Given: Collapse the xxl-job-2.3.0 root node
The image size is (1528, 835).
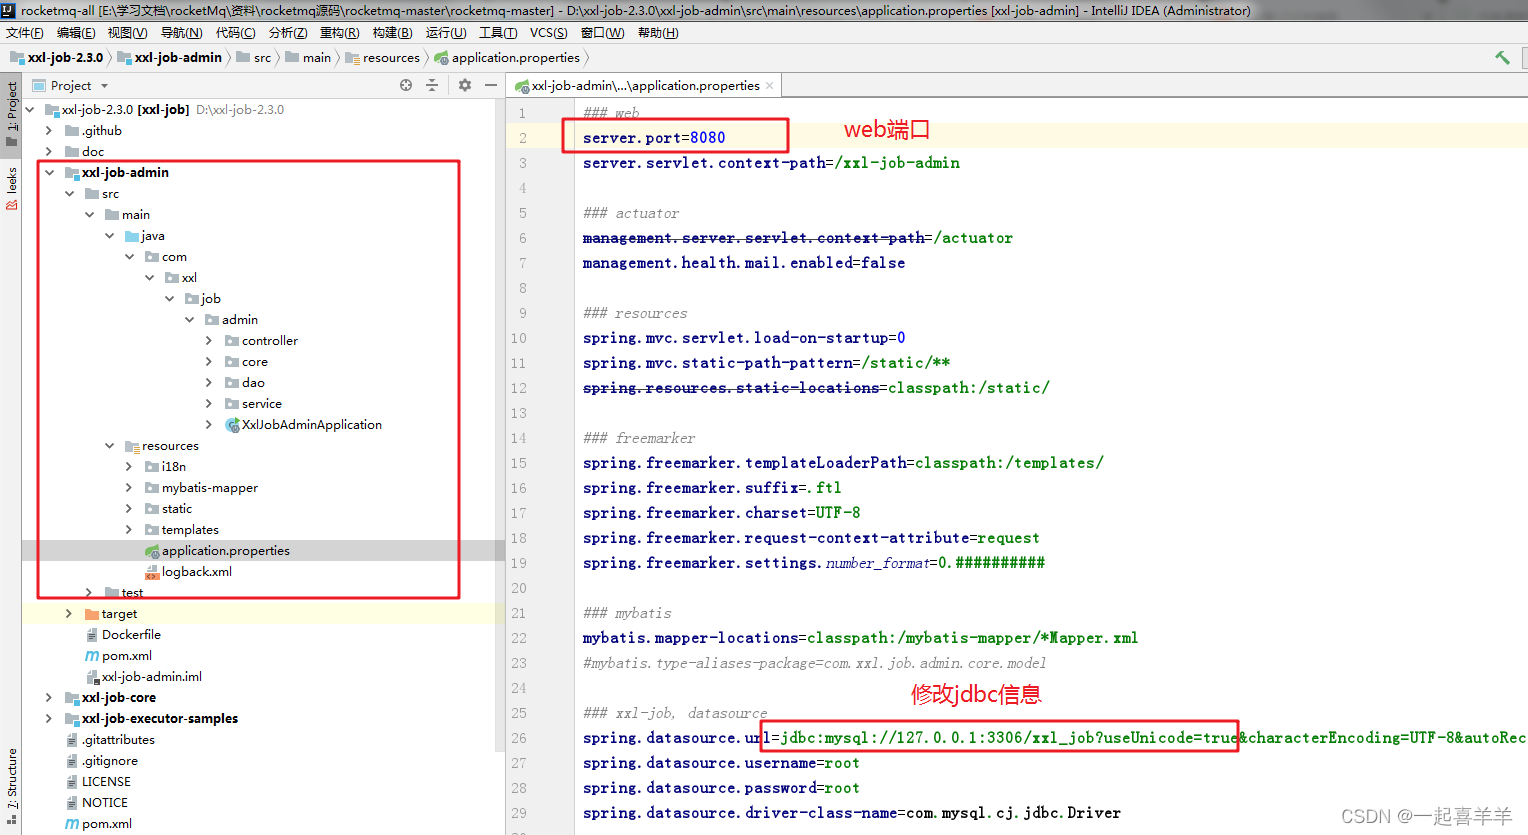Looking at the screenshot, I should point(30,110).
